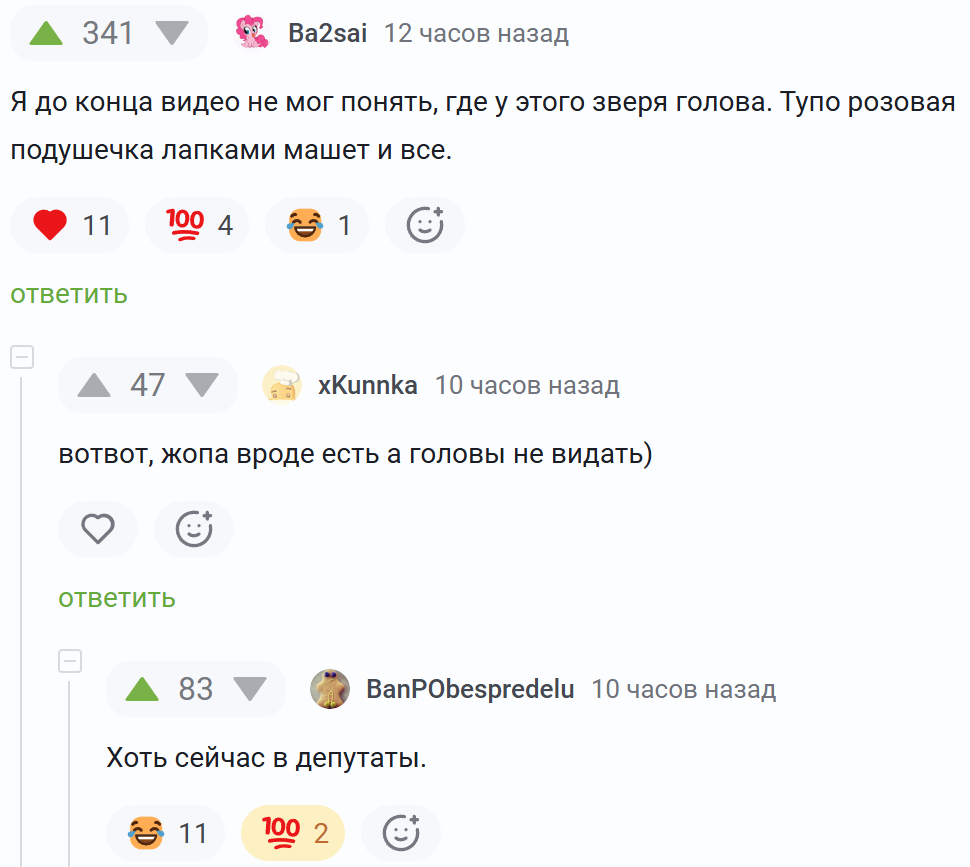Upvote BanPObespredelu's comment

[x=143, y=689]
